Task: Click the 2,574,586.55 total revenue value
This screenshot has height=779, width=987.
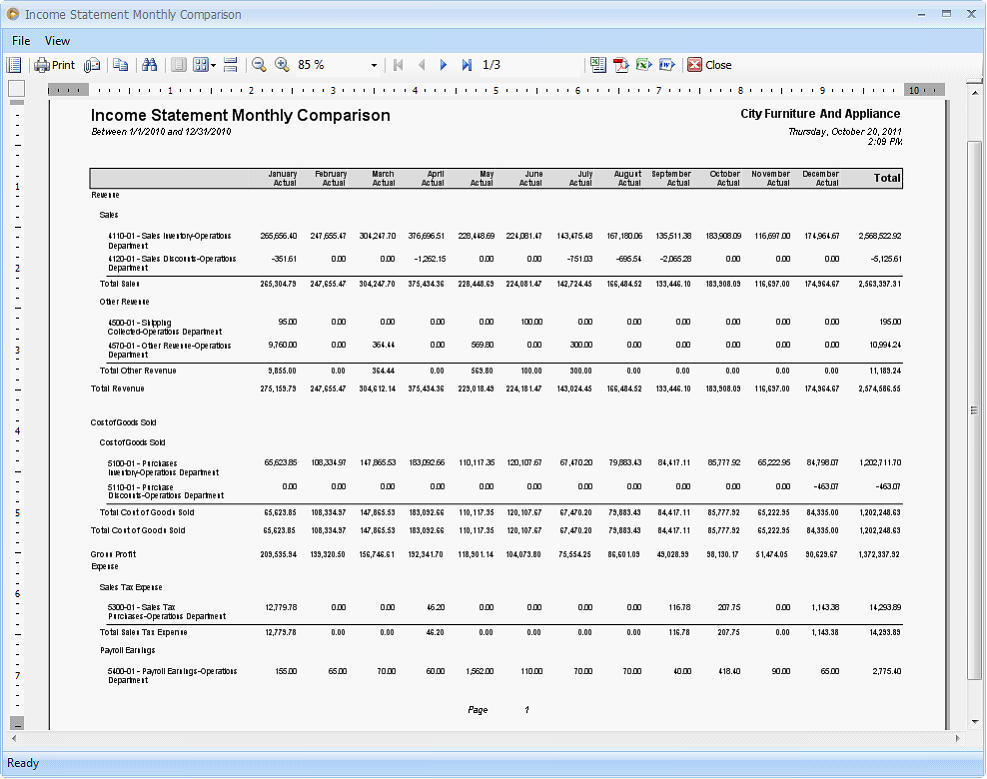Action: click(880, 389)
